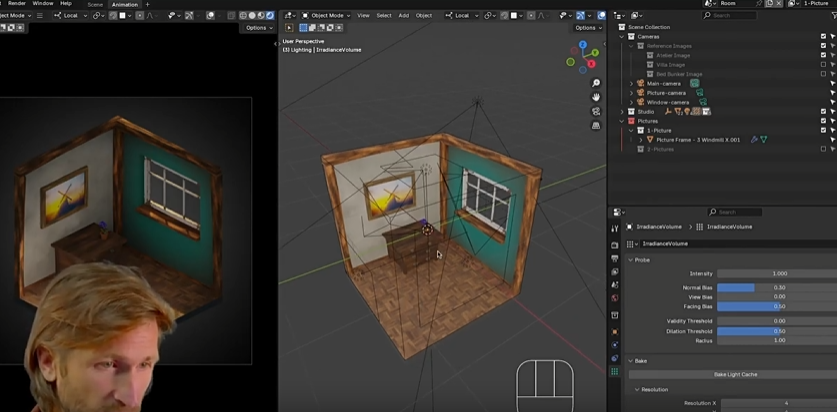Click the pan hand icon in the viewport
The height and width of the screenshot is (412, 837).
click(596, 97)
